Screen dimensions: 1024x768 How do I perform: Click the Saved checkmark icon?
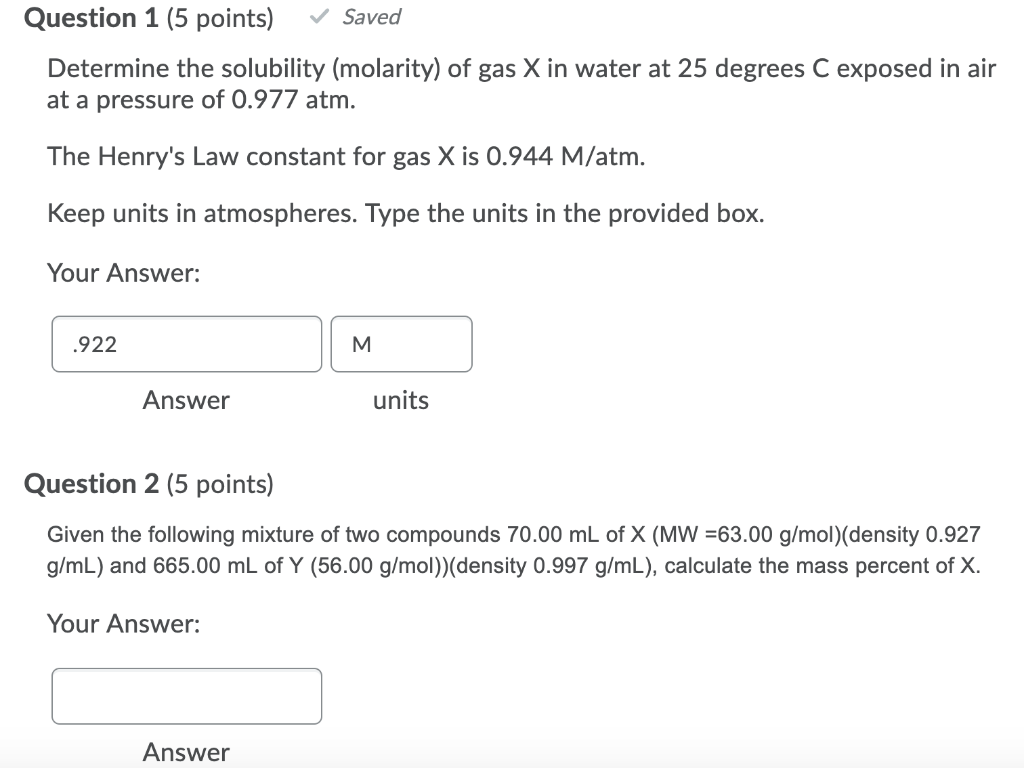pyautogui.click(x=318, y=16)
